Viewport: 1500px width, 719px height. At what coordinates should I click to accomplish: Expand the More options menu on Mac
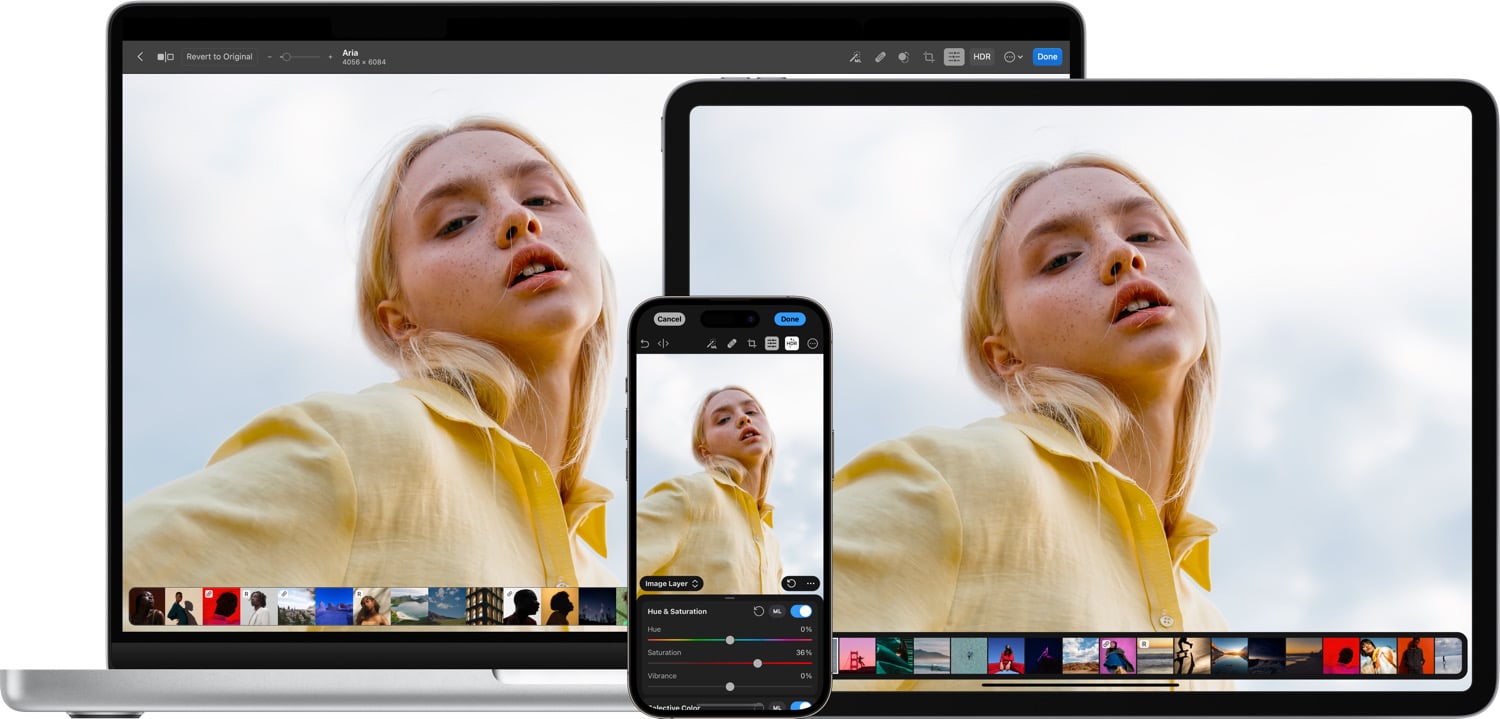[x=1012, y=57]
